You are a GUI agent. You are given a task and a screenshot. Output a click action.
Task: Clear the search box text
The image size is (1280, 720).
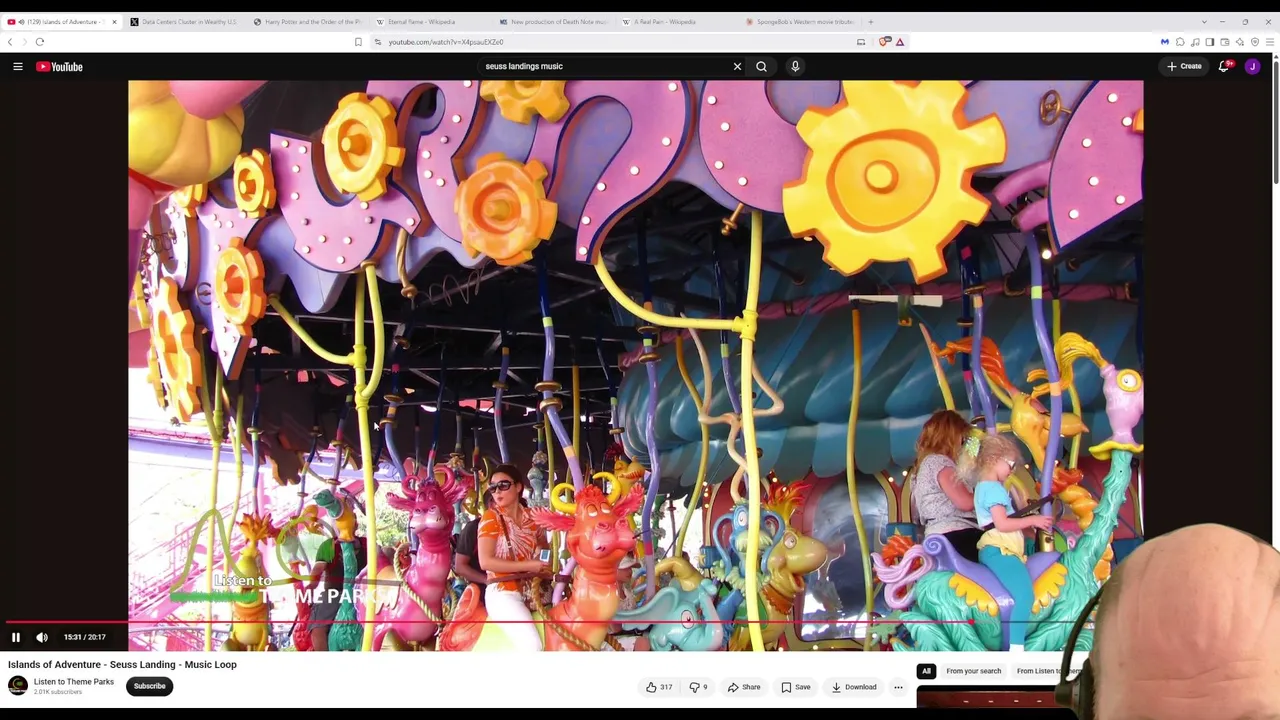pos(737,66)
